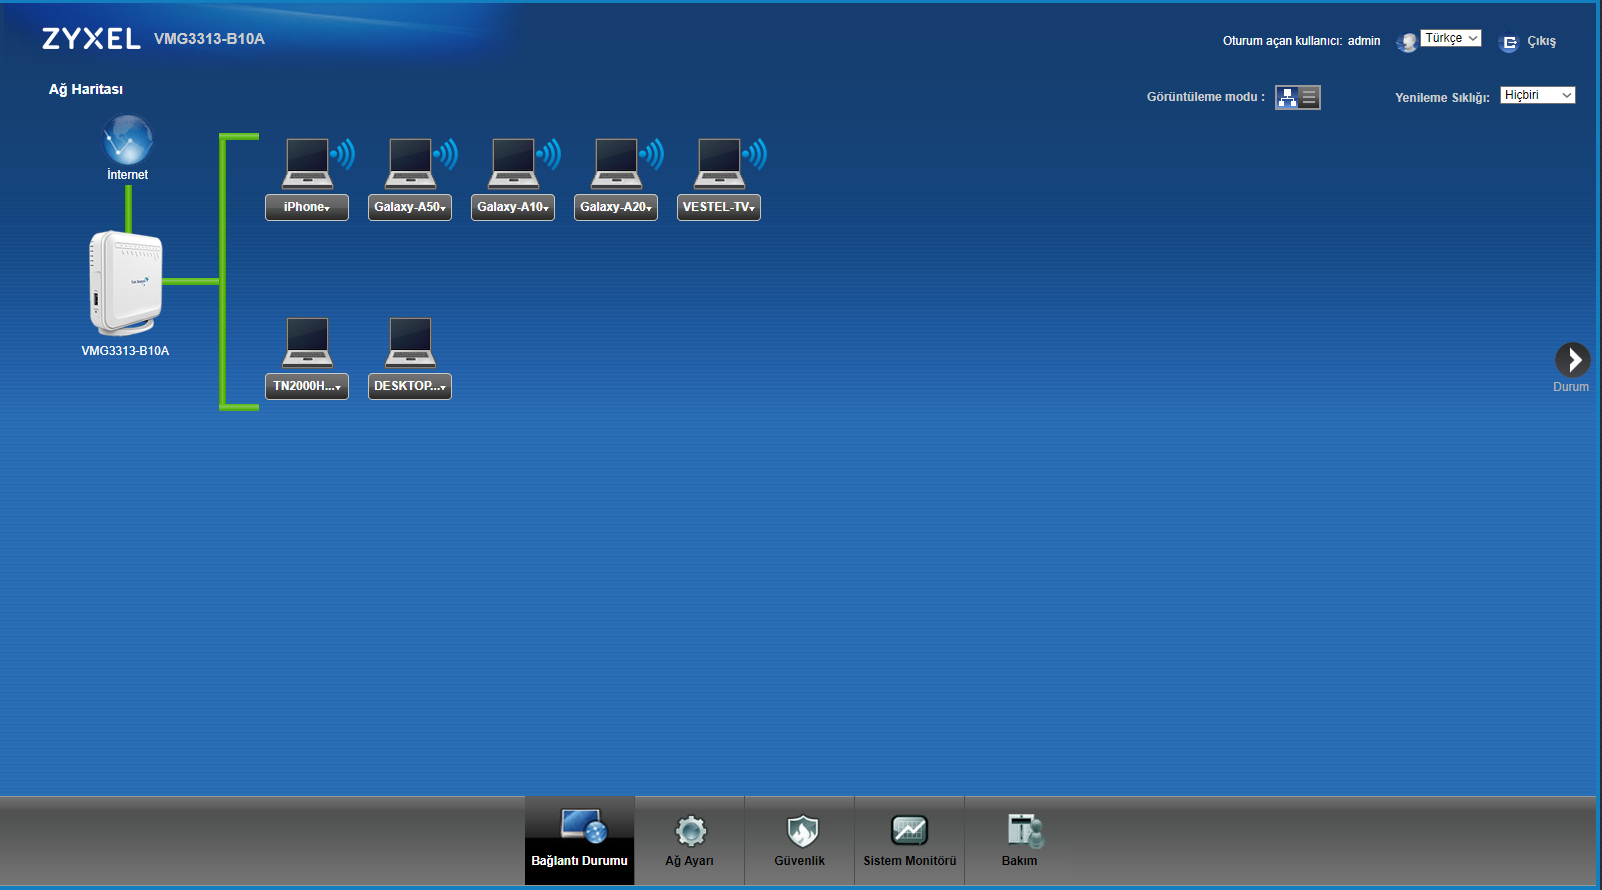This screenshot has width=1602, height=890.
Task: Select the iPhone laptop device icon
Action: [307, 164]
